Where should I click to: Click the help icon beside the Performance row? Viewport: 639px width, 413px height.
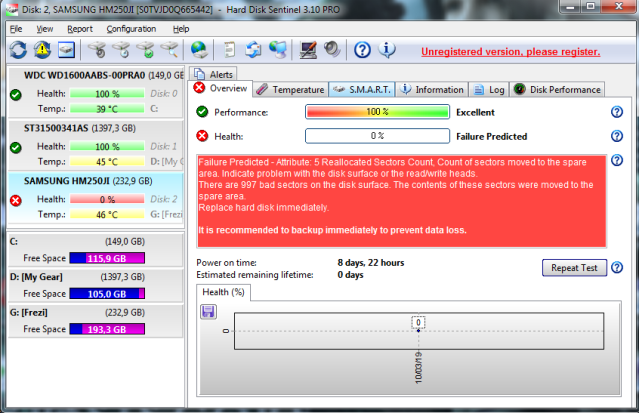tap(617, 112)
